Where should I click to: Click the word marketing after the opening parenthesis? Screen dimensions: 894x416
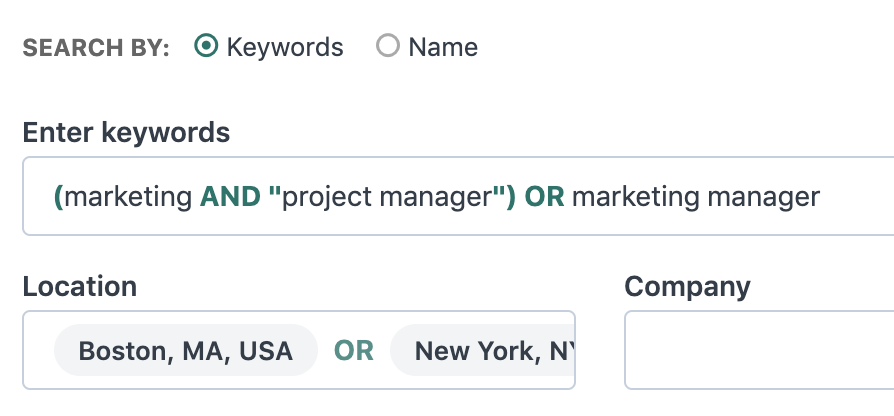tap(128, 197)
